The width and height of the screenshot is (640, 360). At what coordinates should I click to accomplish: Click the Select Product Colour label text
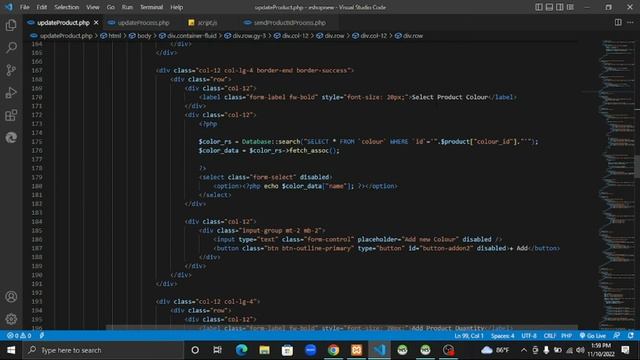click(450, 97)
